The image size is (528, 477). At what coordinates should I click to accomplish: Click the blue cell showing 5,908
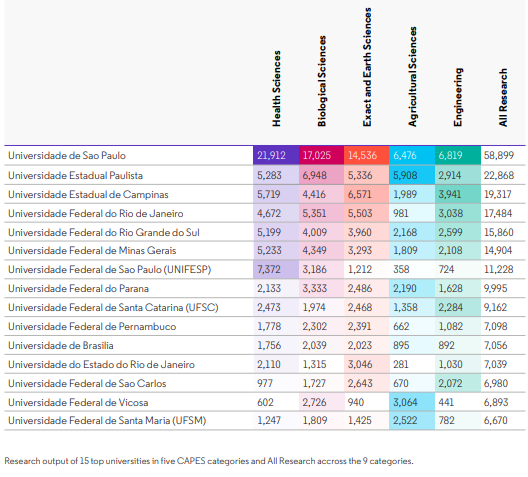(412, 175)
